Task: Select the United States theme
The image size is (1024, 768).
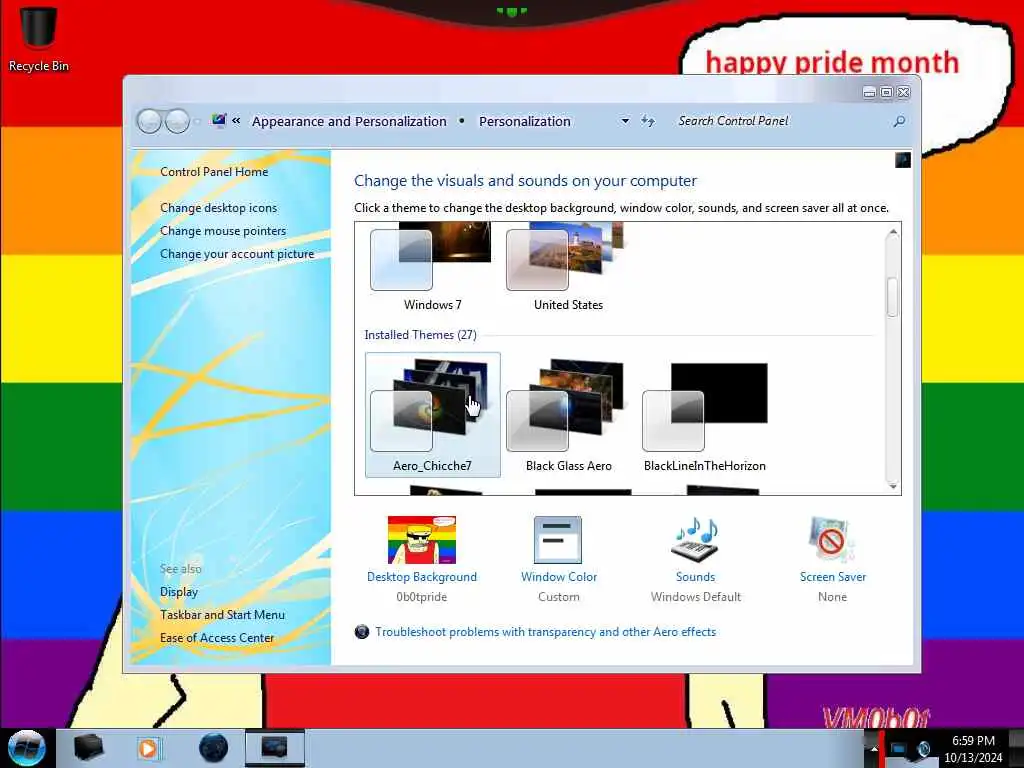Action: pyautogui.click(x=568, y=268)
